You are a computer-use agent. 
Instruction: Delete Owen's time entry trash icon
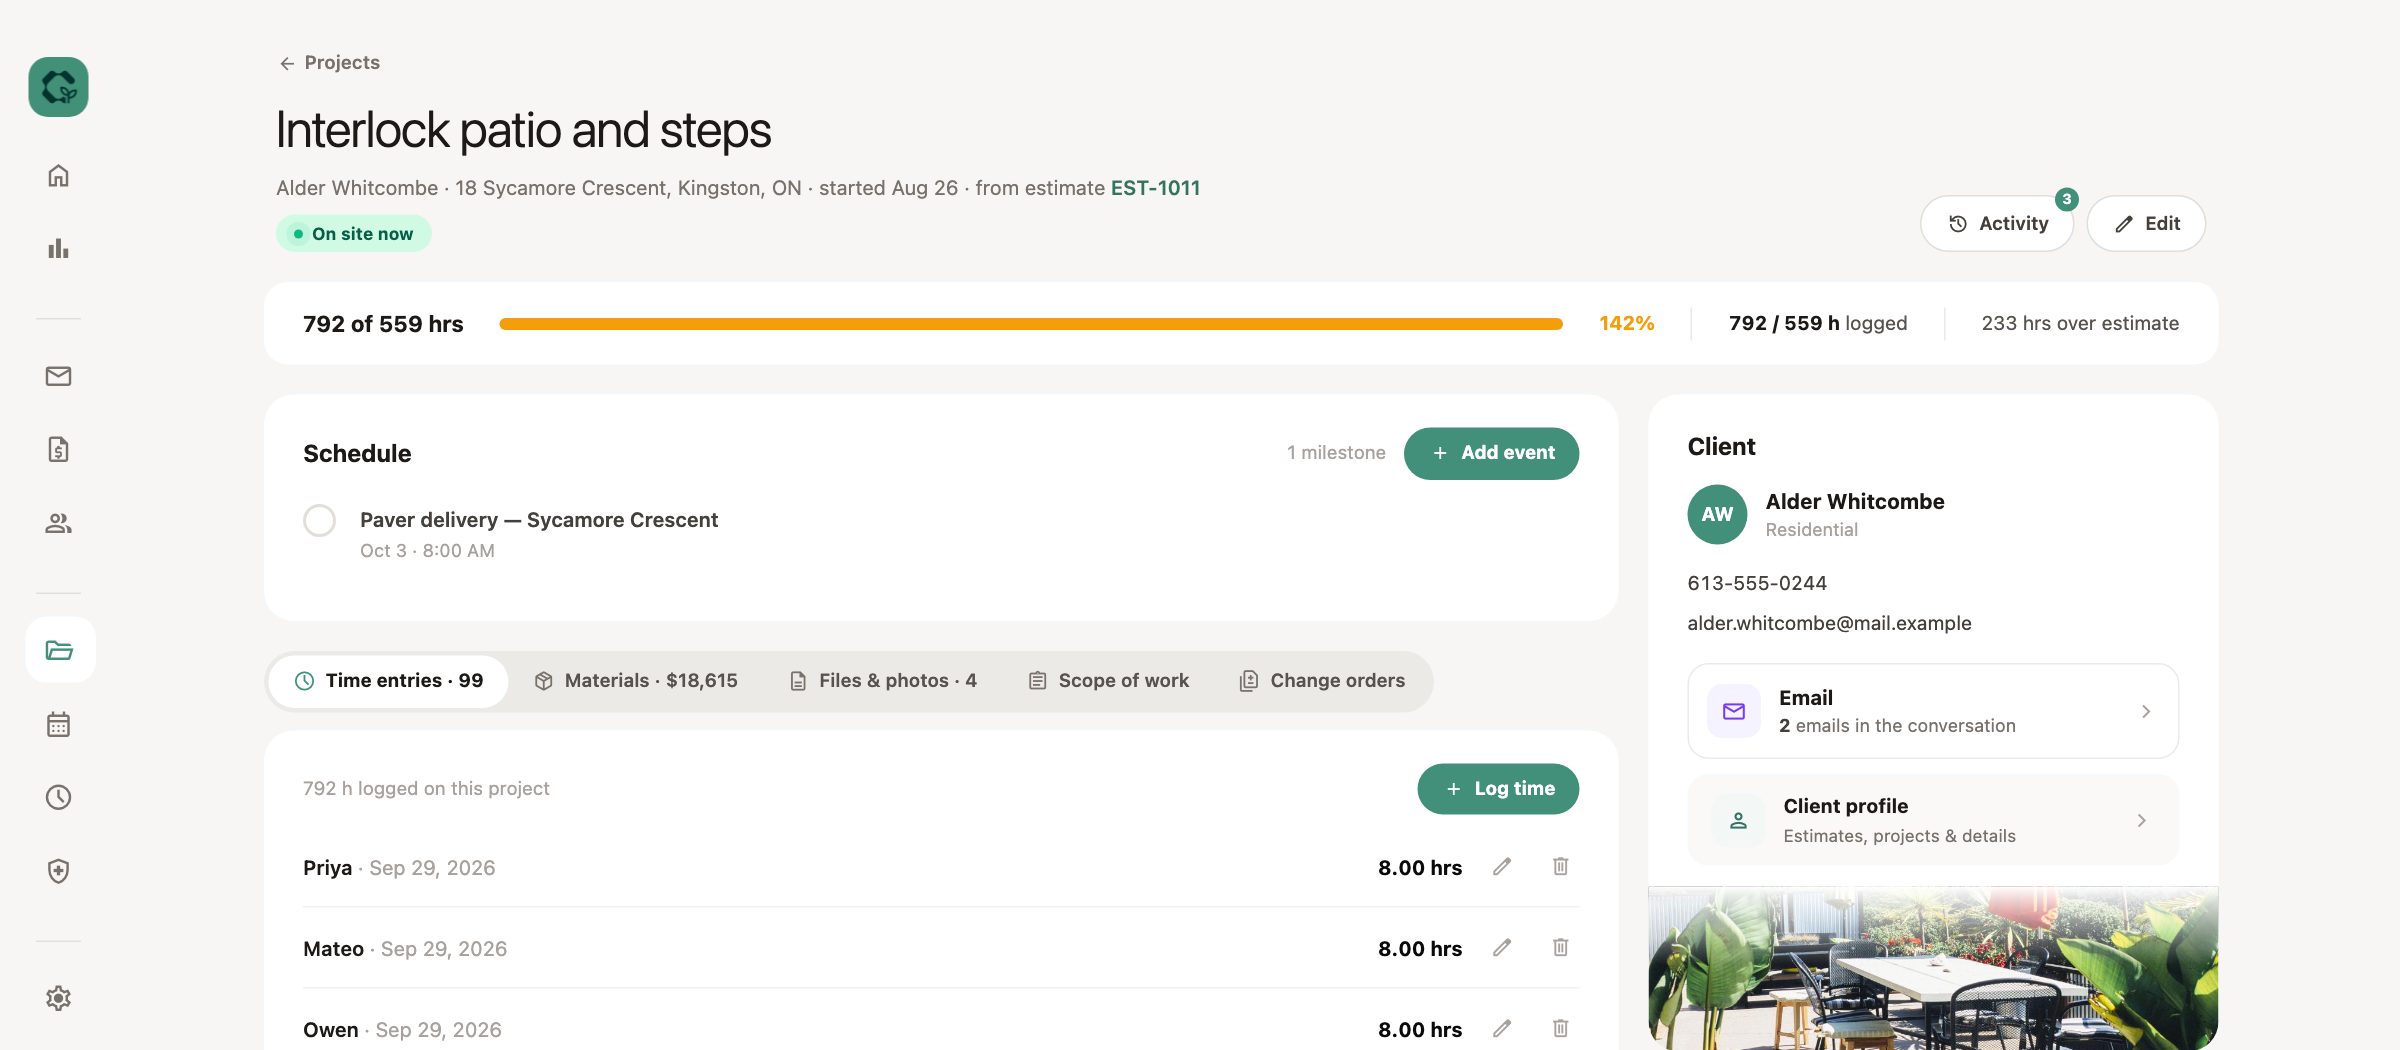coord(1560,1029)
